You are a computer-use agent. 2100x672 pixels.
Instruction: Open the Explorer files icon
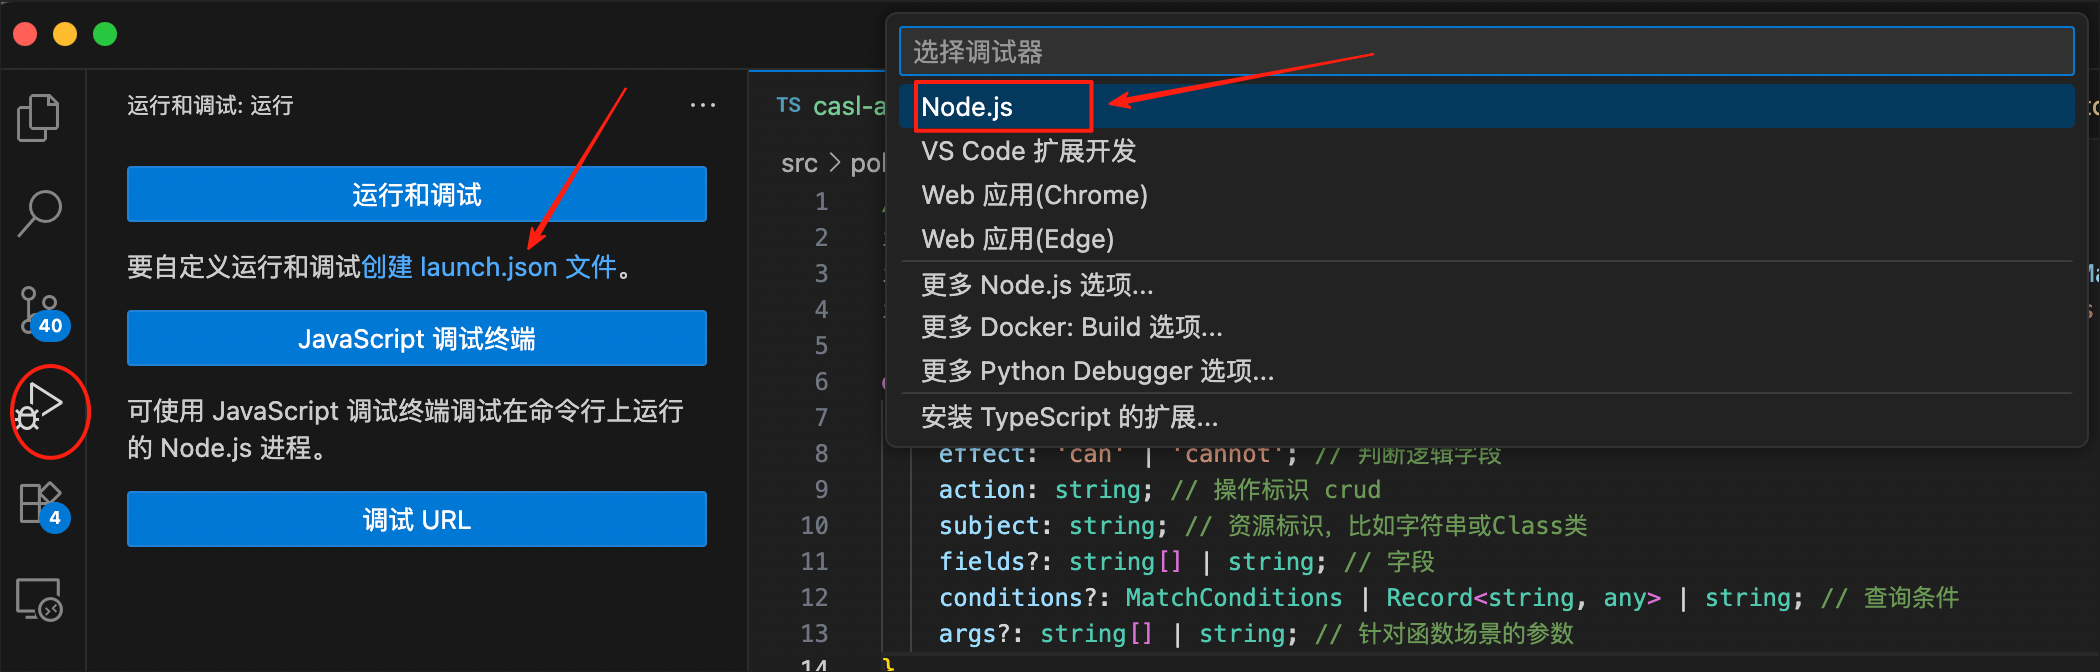39,118
